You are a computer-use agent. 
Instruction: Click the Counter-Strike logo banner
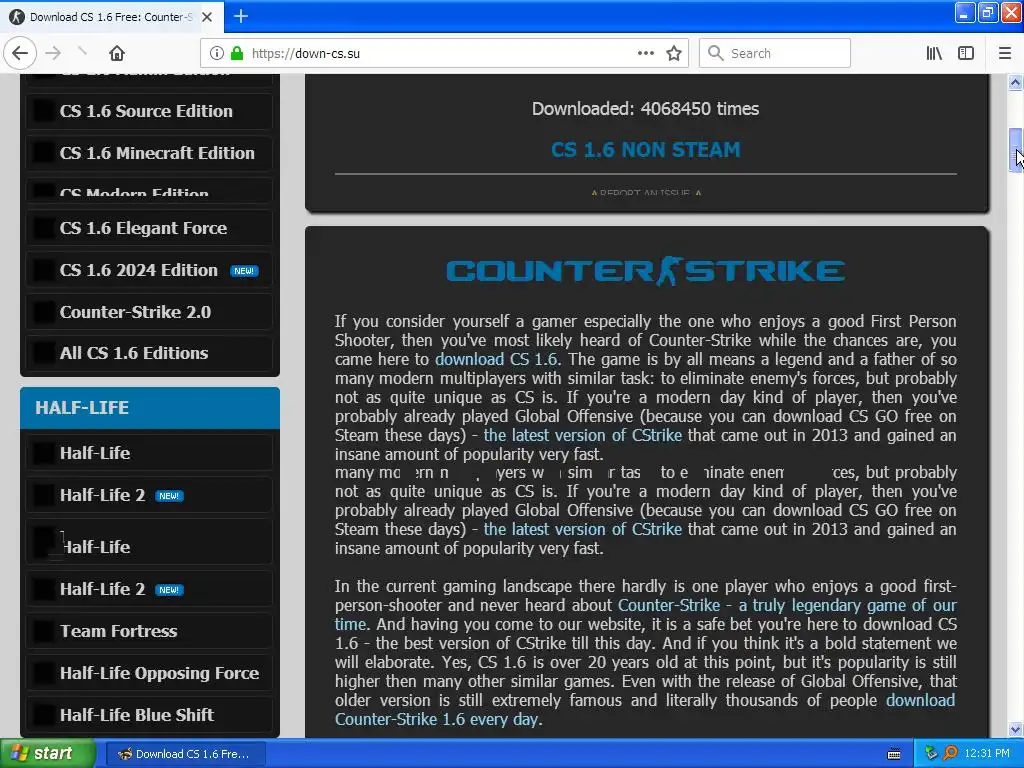pos(645,271)
